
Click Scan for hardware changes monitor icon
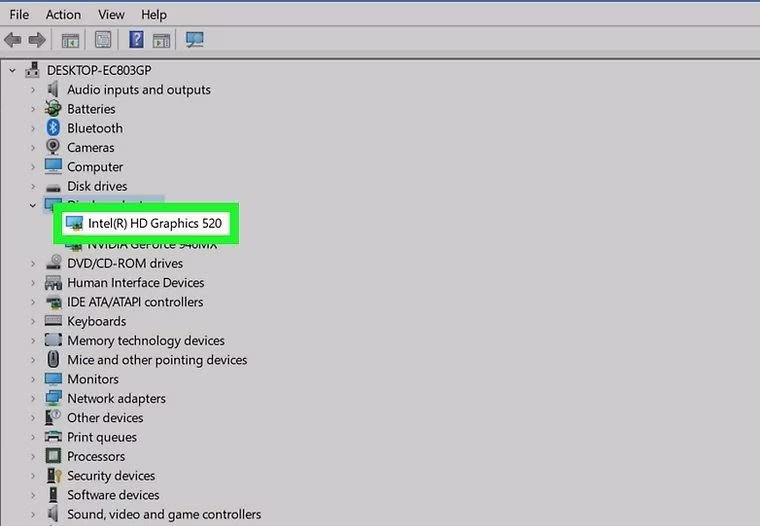195,39
